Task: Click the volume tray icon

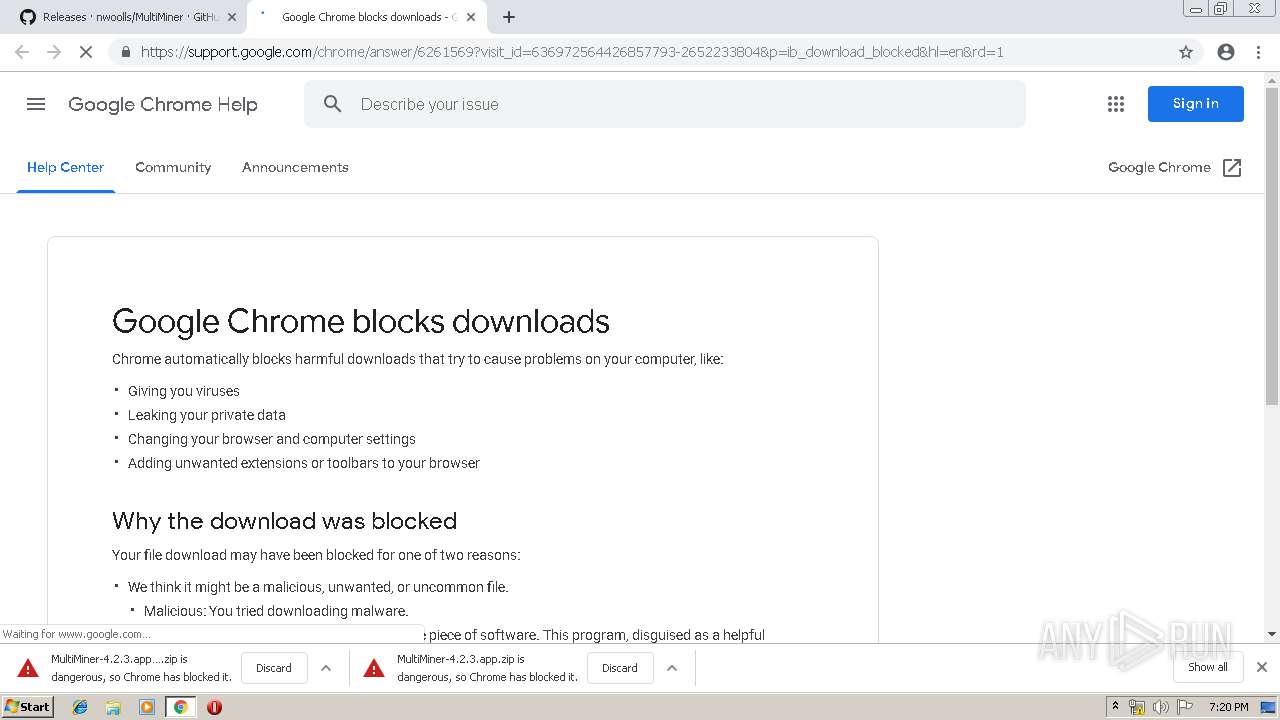Action: pyautogui.click(x=1161, y=707)
